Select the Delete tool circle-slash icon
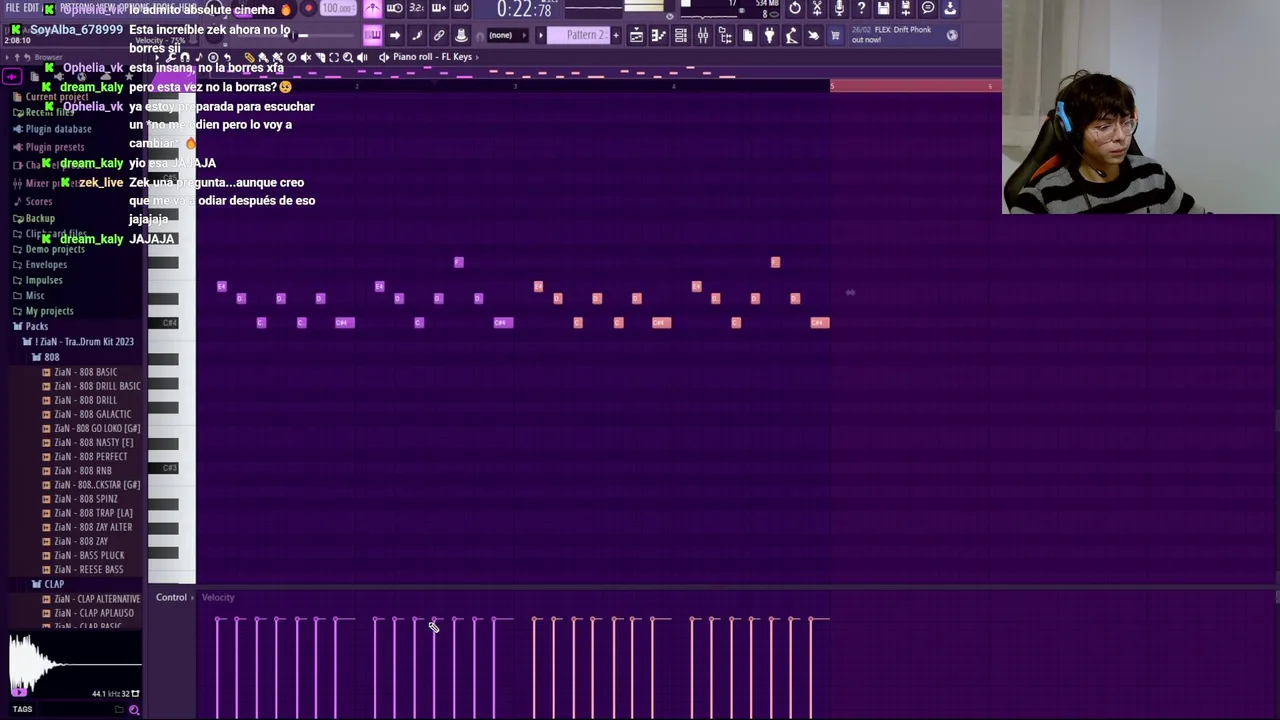1280x720 pixels. 292,57
